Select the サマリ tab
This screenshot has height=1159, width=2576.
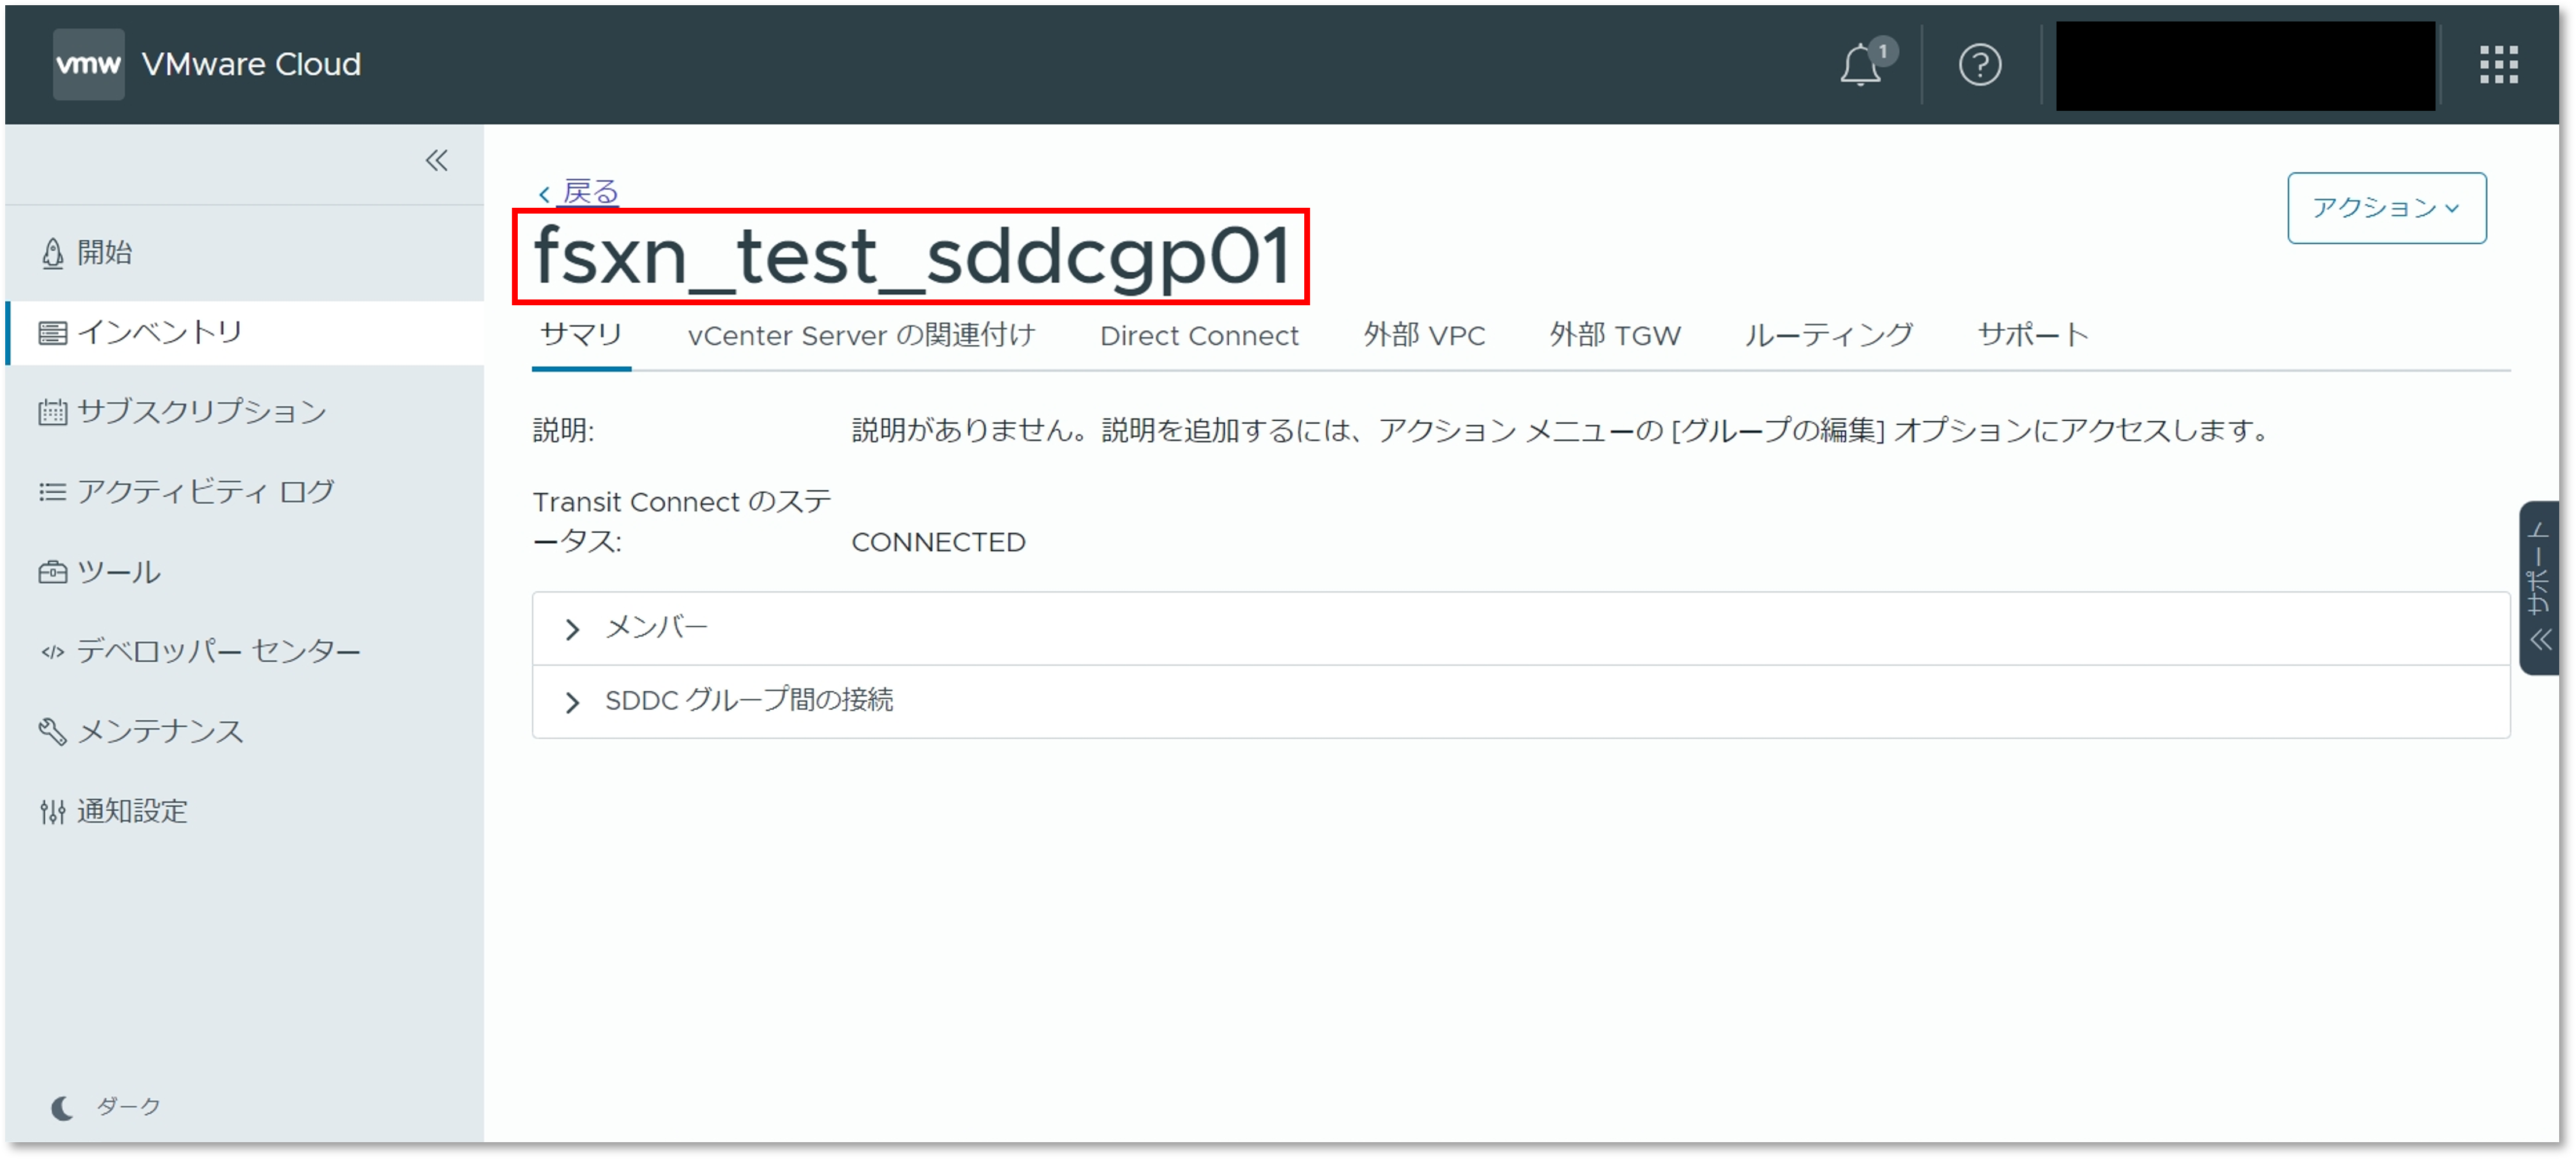click(x=581, y=335)
